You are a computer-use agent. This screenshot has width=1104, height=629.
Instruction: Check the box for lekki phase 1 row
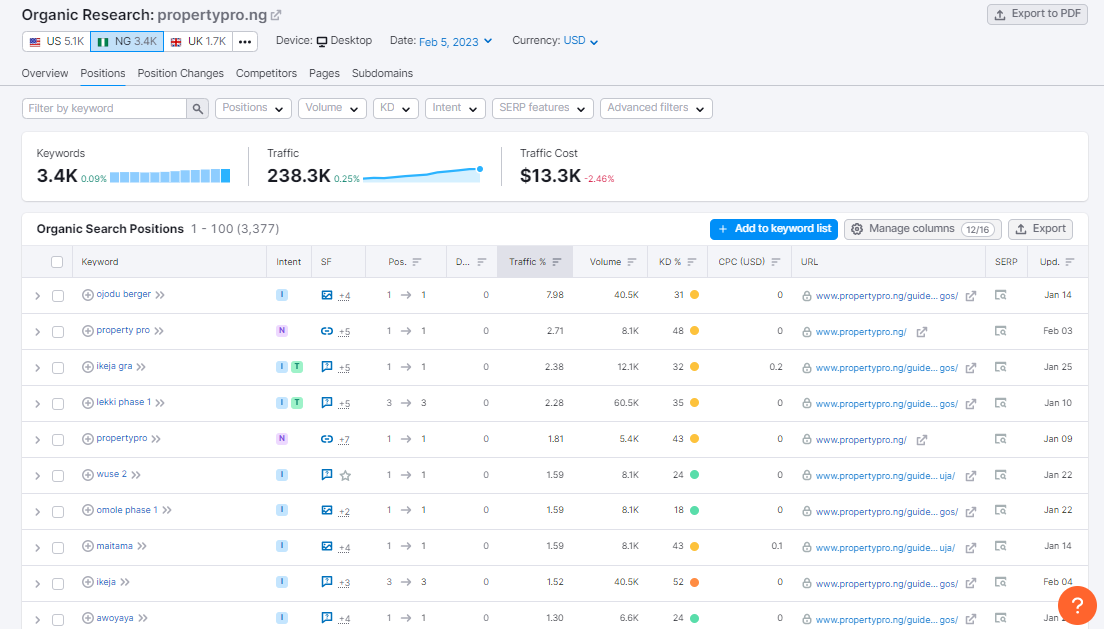(58, 404)
